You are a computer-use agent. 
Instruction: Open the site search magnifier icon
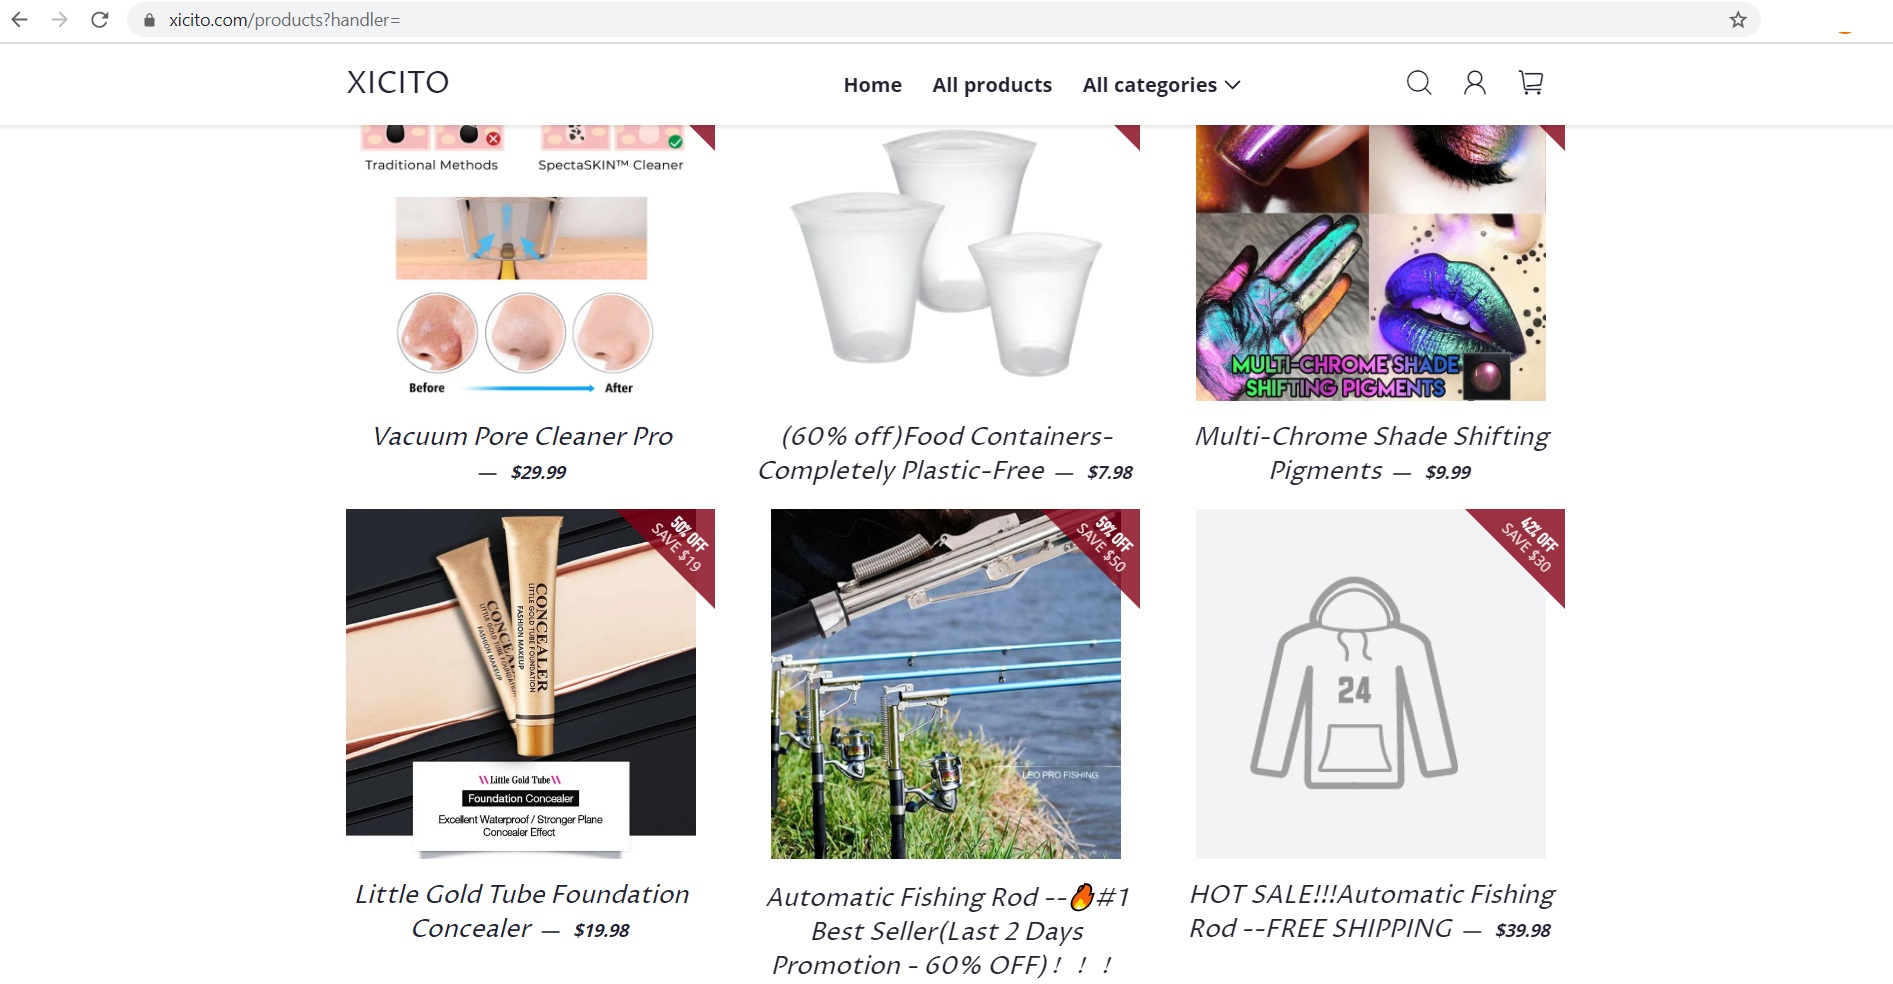coord(1419,83)
